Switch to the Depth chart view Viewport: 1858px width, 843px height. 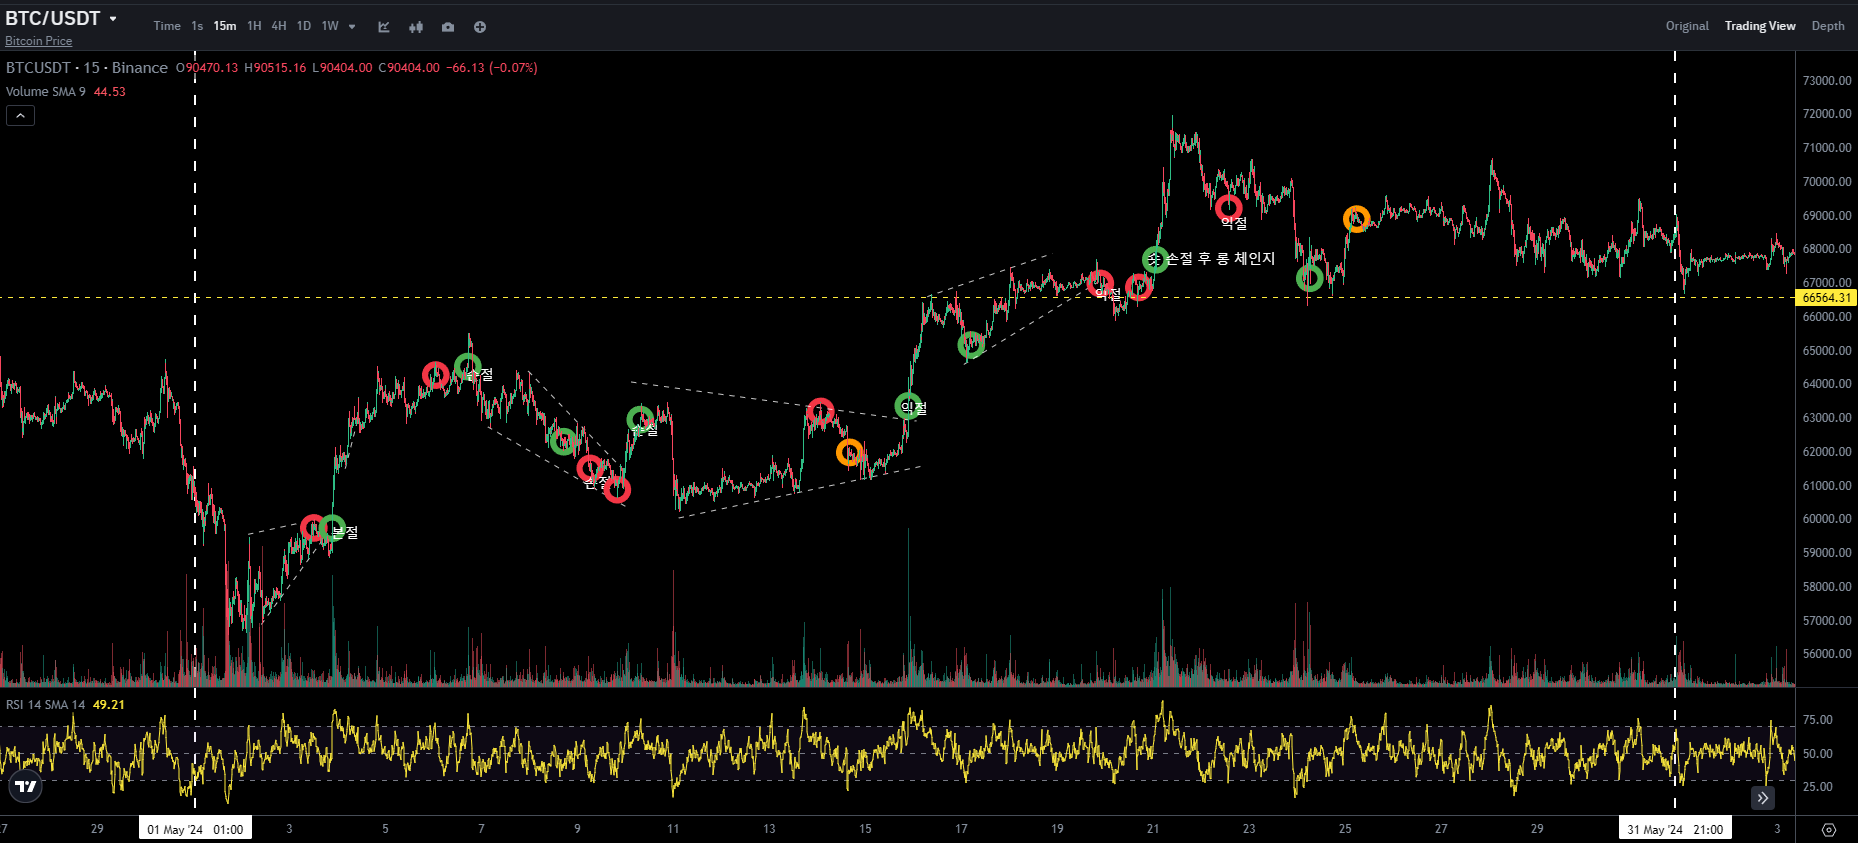point(1828,26)
